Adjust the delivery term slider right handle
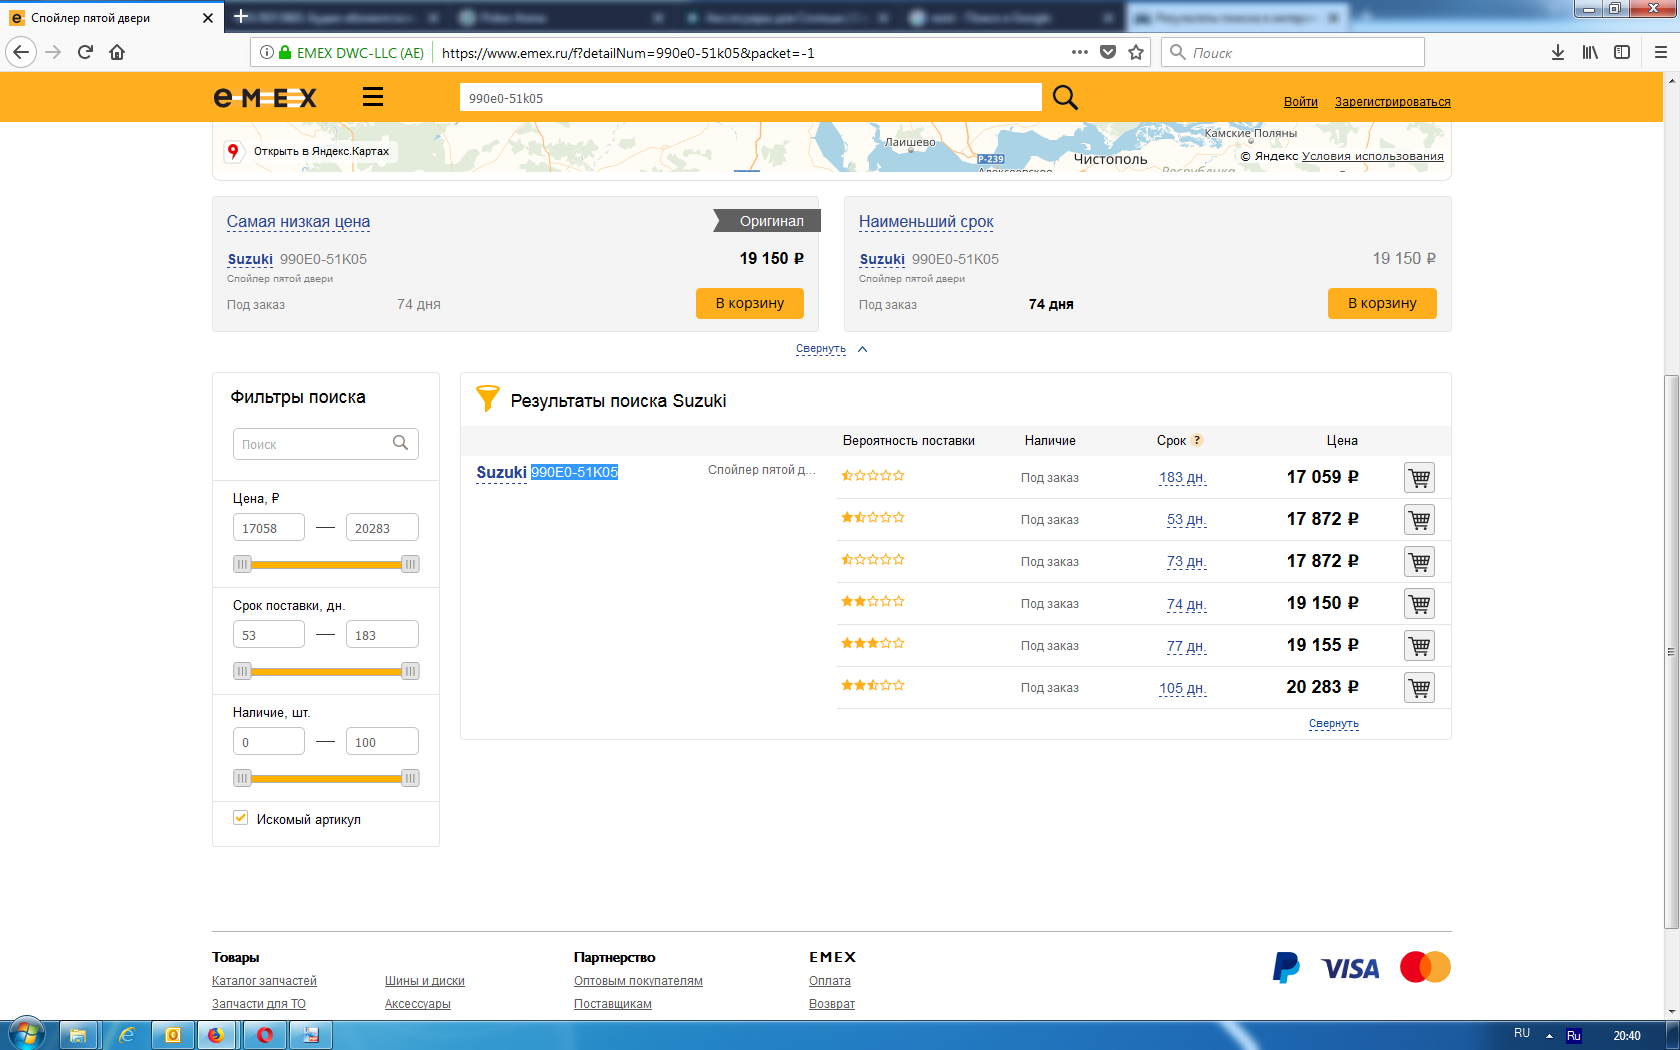Image resolution: width=1680 pixels, height=1050 pixels. click(x=410, y=671)
